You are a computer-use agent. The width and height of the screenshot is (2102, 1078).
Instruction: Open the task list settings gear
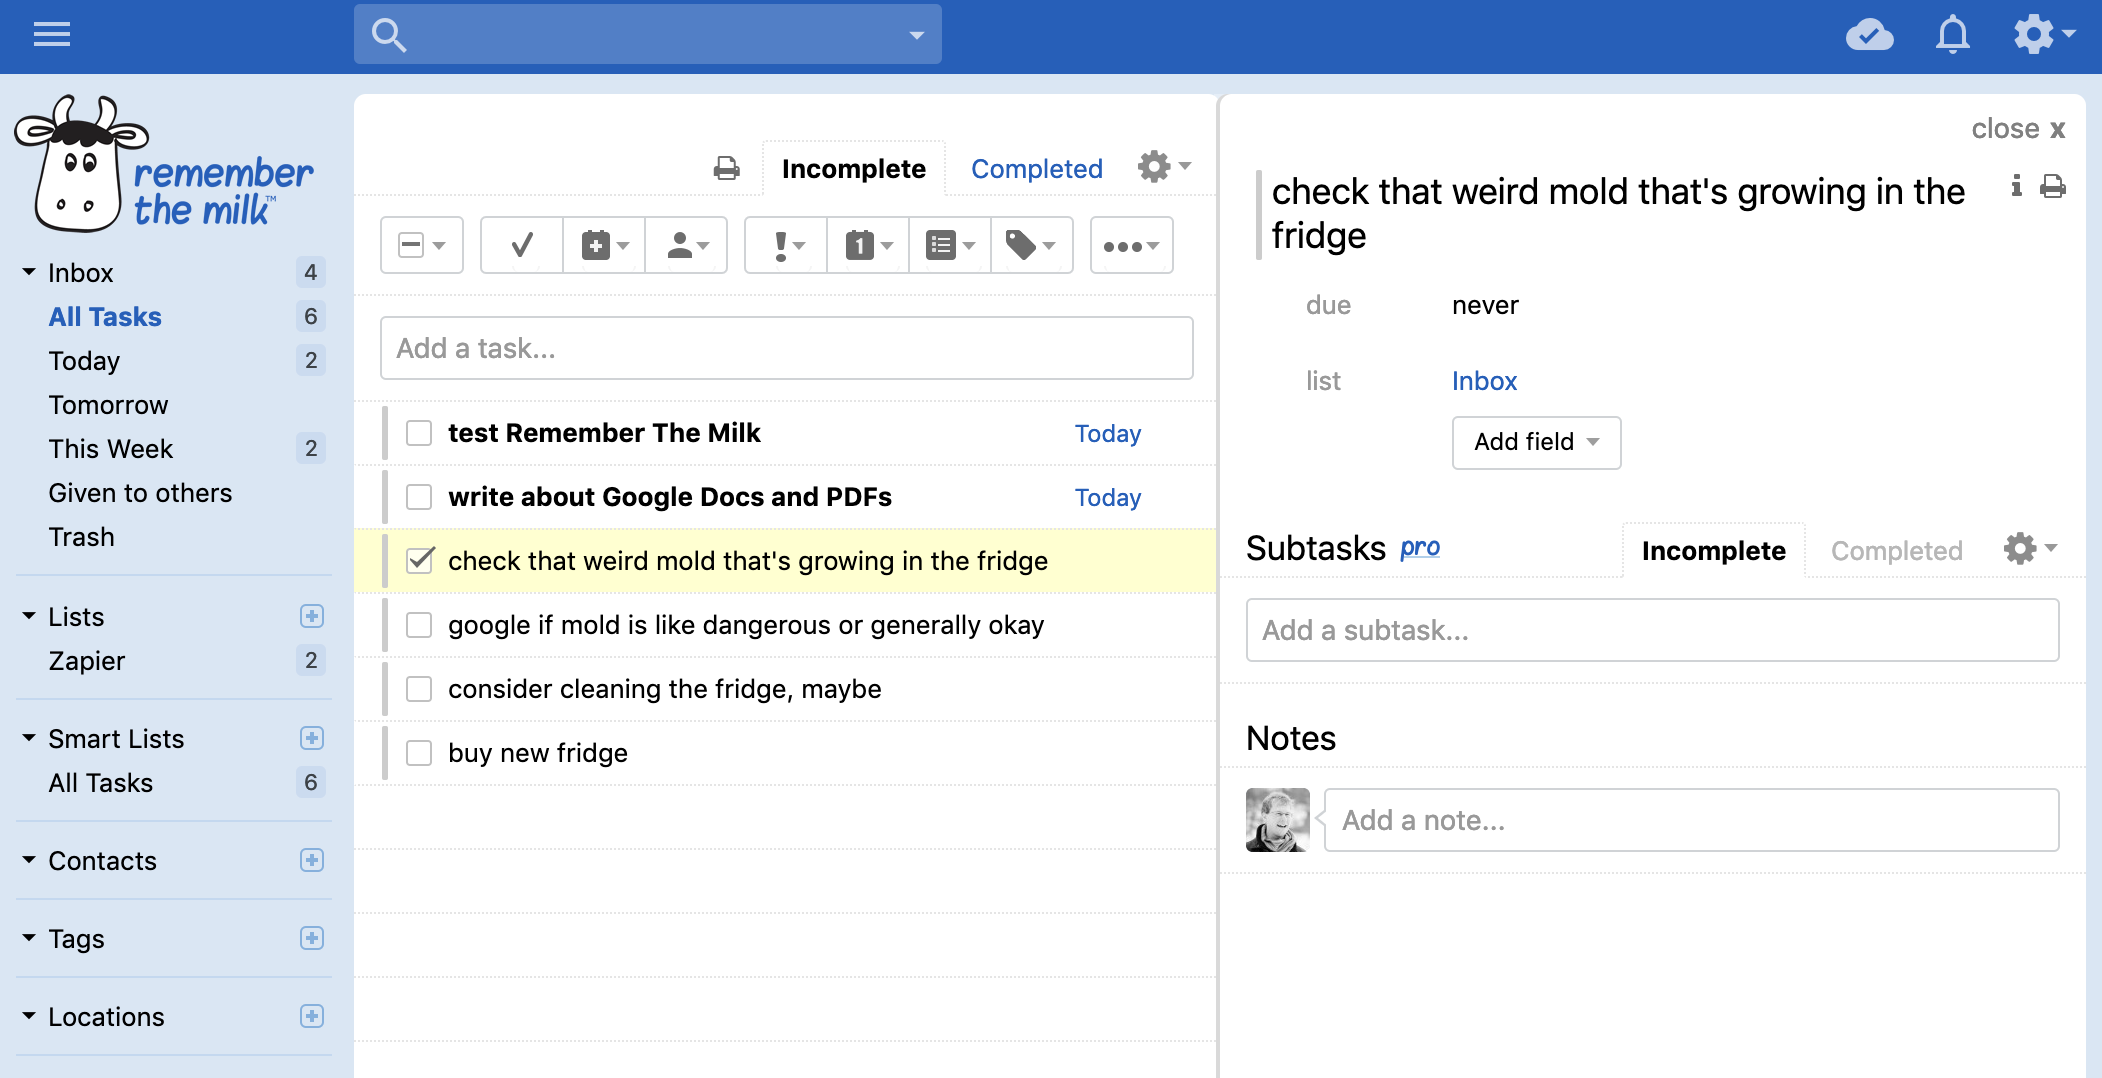click(x=1164, y=166)
